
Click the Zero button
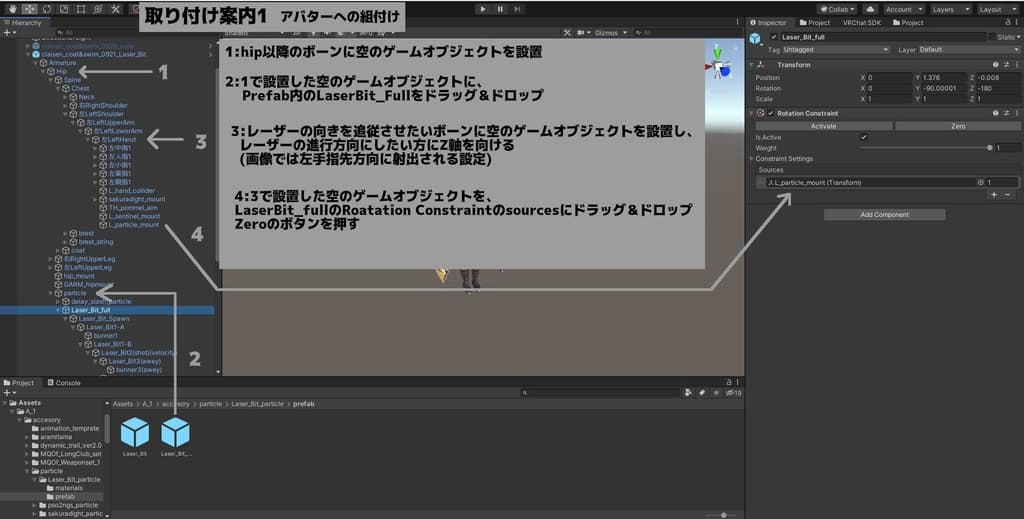[957, 126]
